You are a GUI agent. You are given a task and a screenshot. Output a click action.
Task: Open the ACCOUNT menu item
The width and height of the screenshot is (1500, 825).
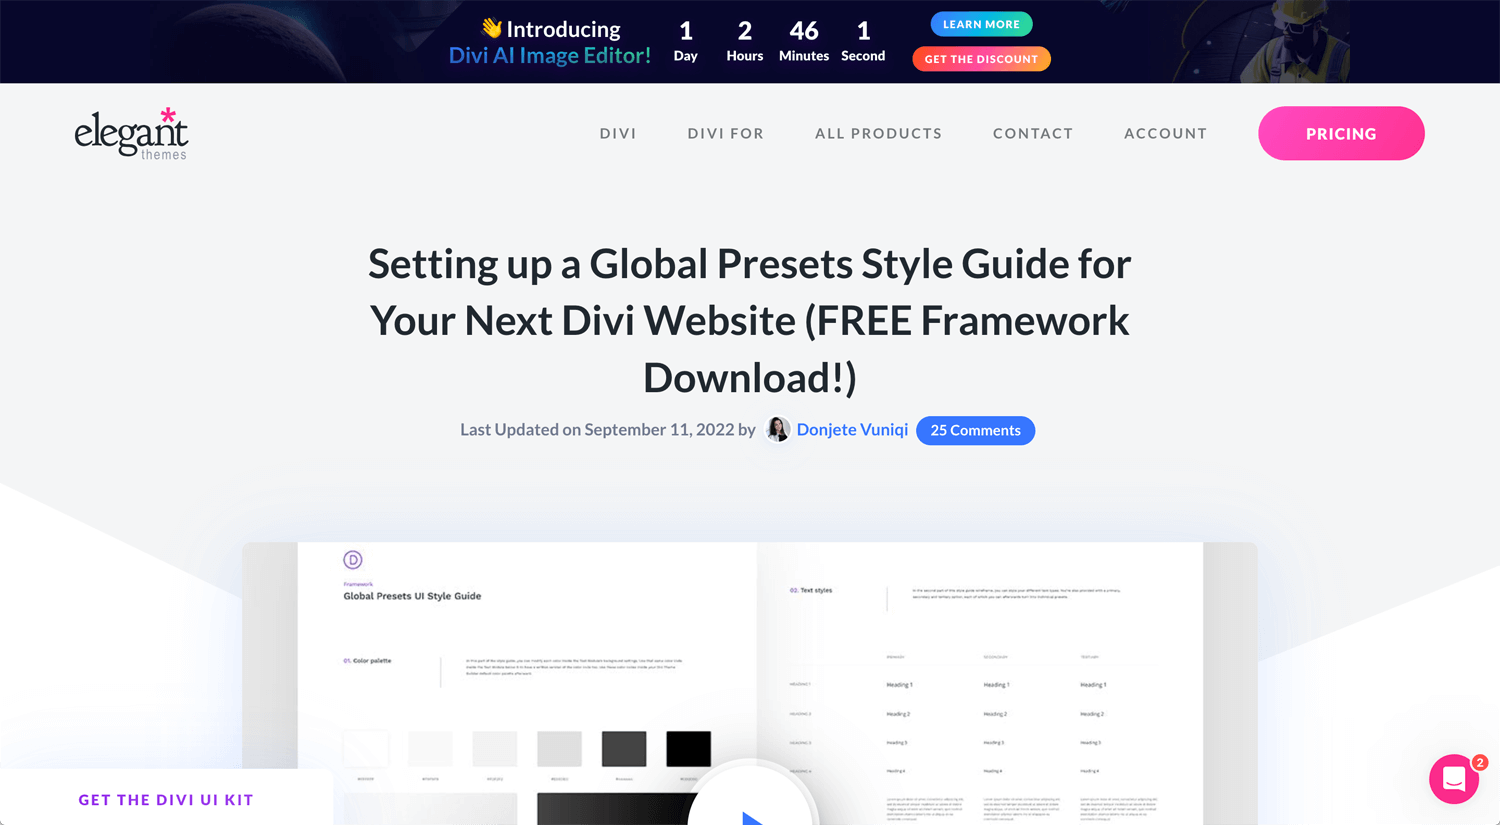[x=1165, y=133]
